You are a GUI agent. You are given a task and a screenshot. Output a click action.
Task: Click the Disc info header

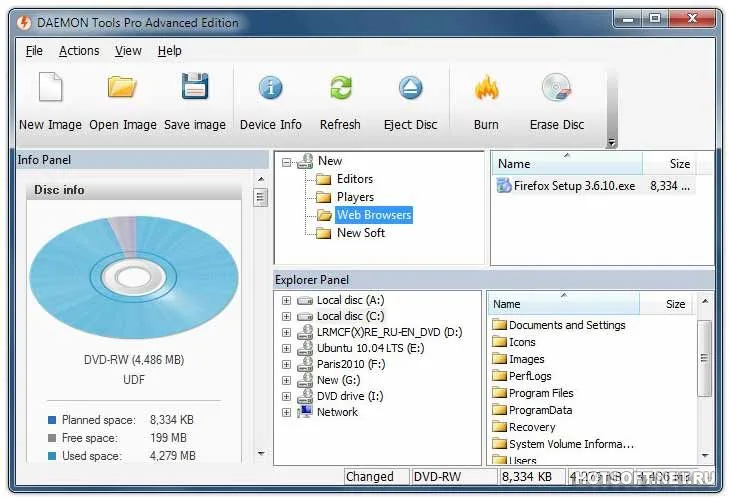coord(134,190)
